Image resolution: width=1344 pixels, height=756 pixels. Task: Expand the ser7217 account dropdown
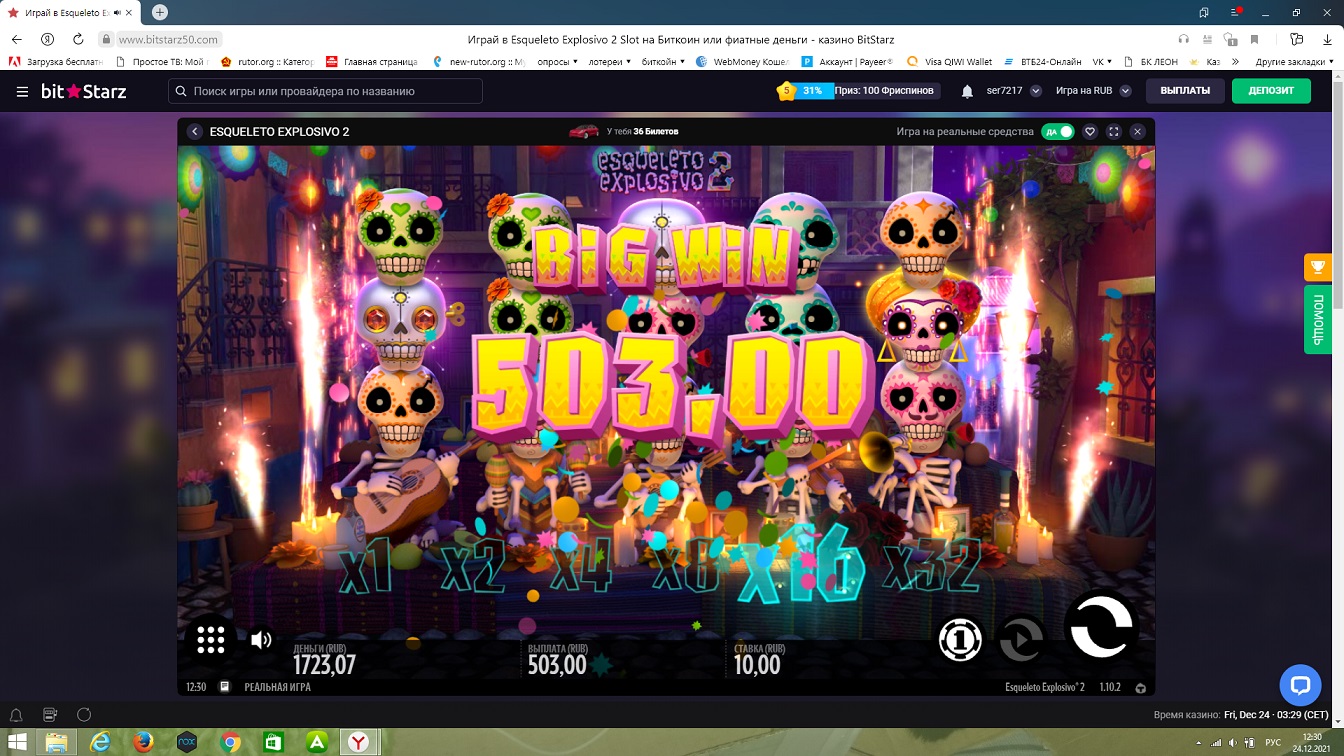(x=1013, y=91)
